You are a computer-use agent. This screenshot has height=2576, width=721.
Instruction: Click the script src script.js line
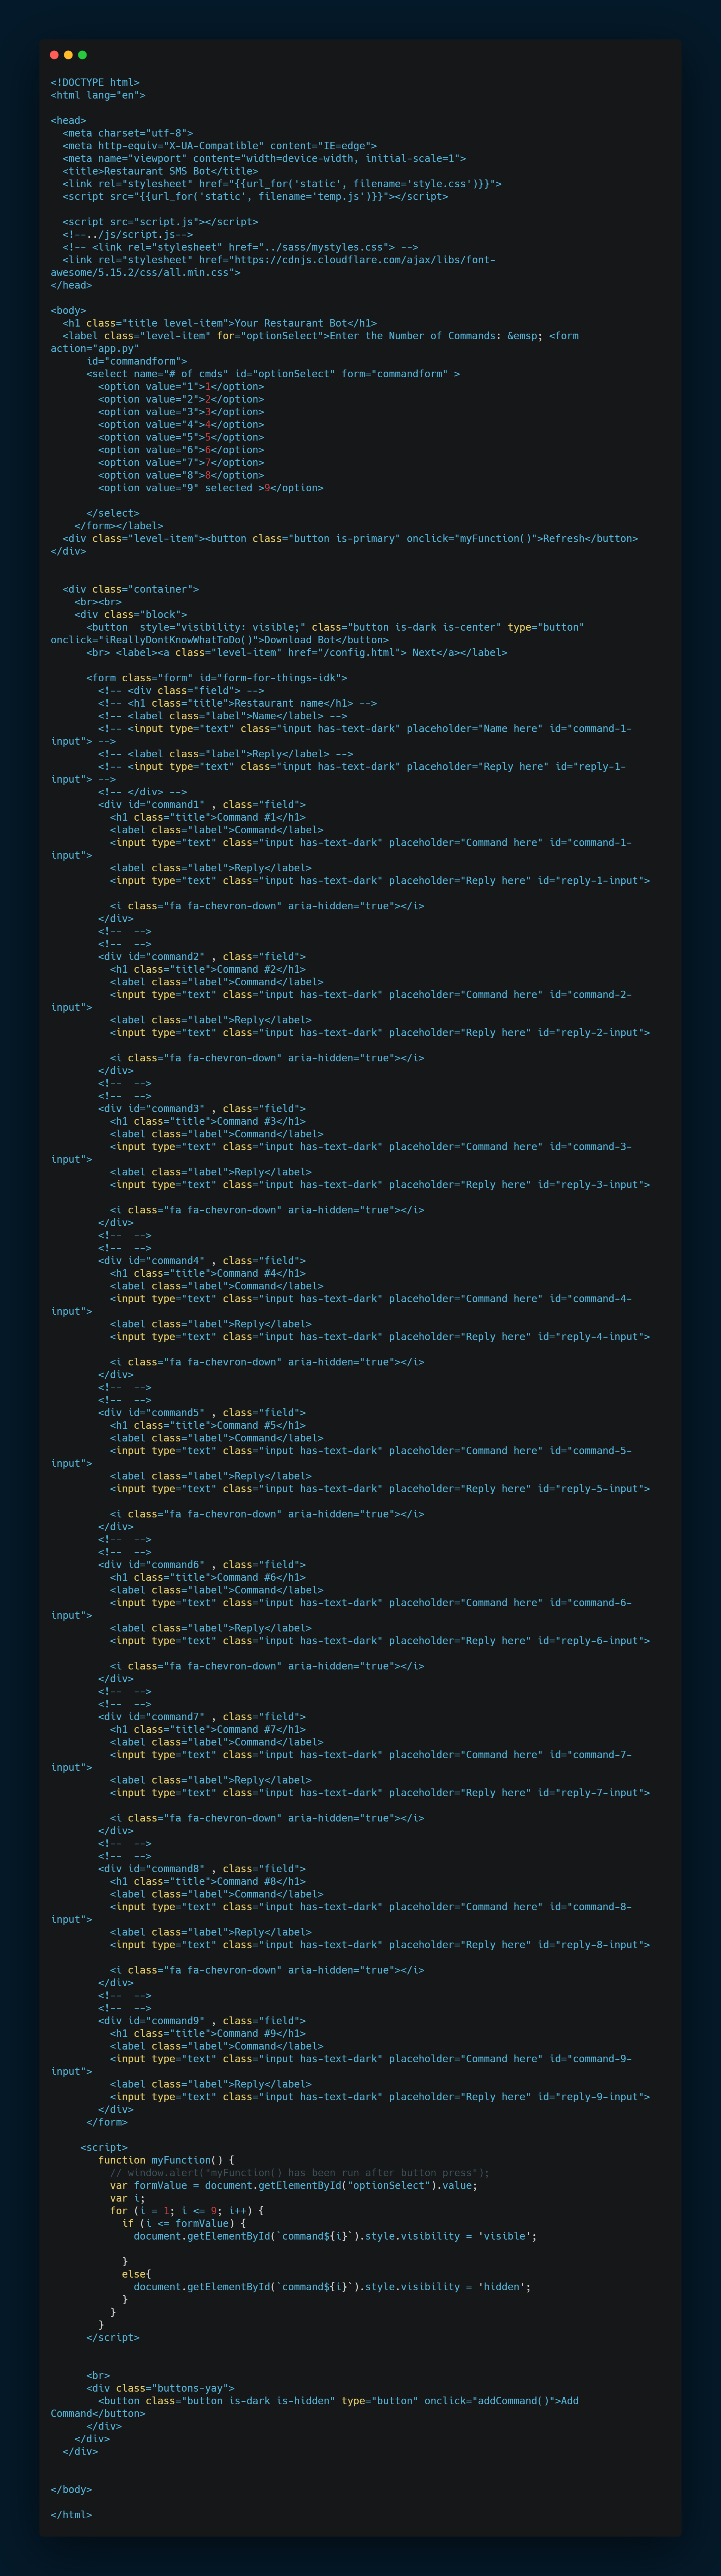pos(160,222)
